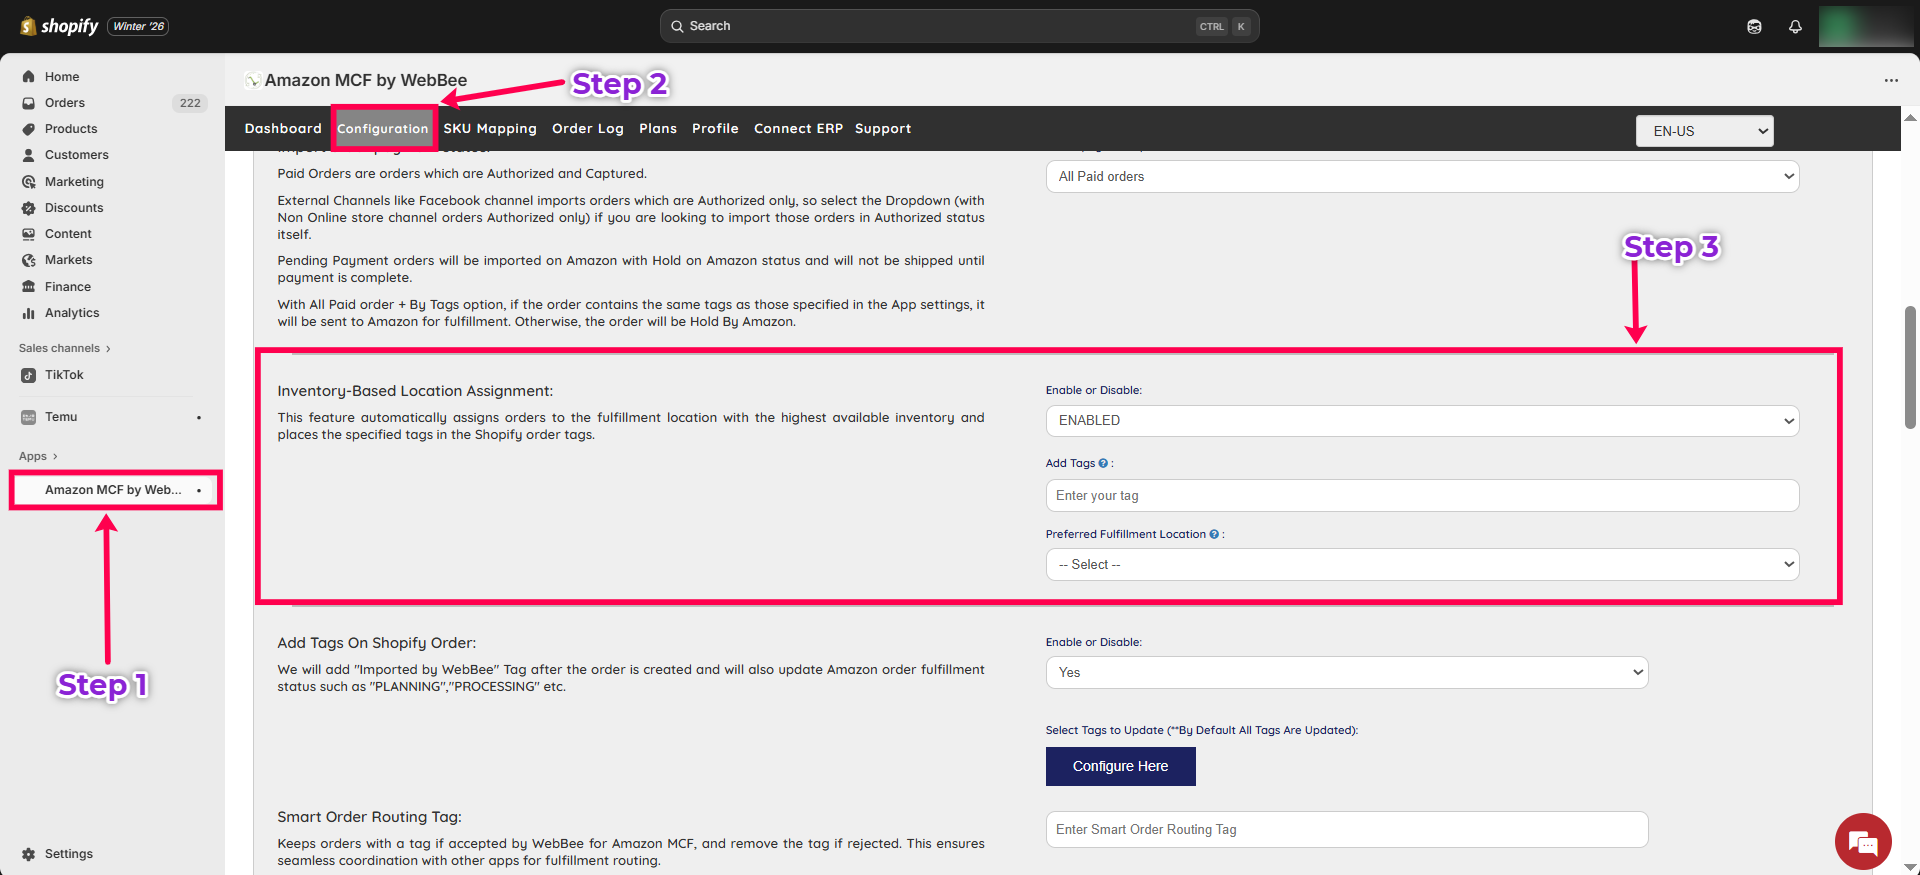
Task: Click the Discounts sidebar icon
Action: point(28,208)
